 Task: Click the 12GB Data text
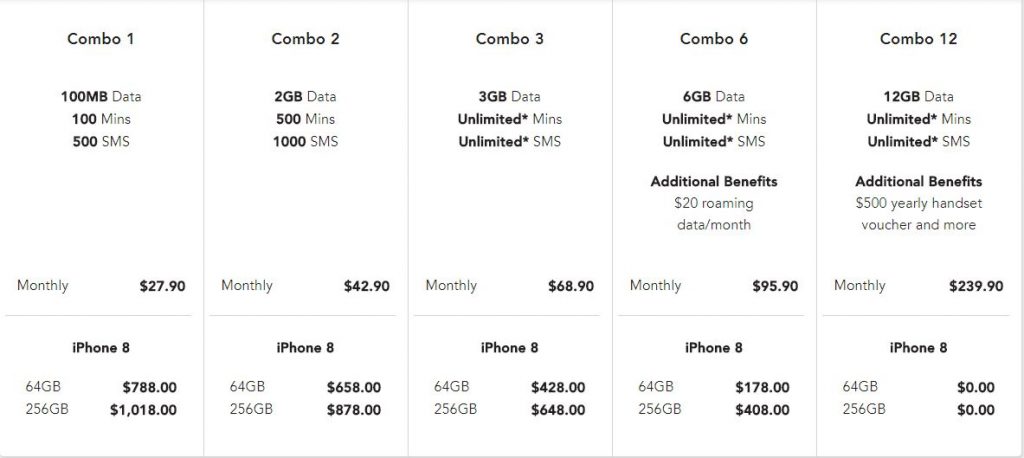(918, 97)
